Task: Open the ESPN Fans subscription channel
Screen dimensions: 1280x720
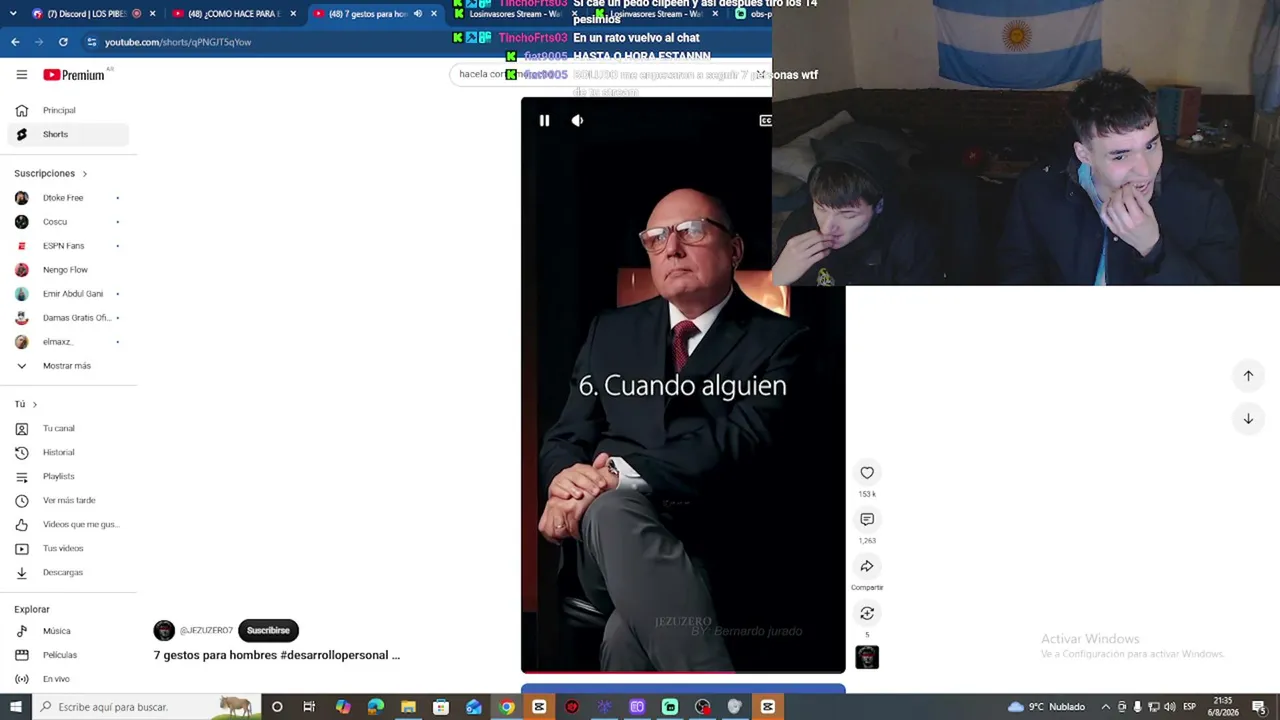Action: 68,246
